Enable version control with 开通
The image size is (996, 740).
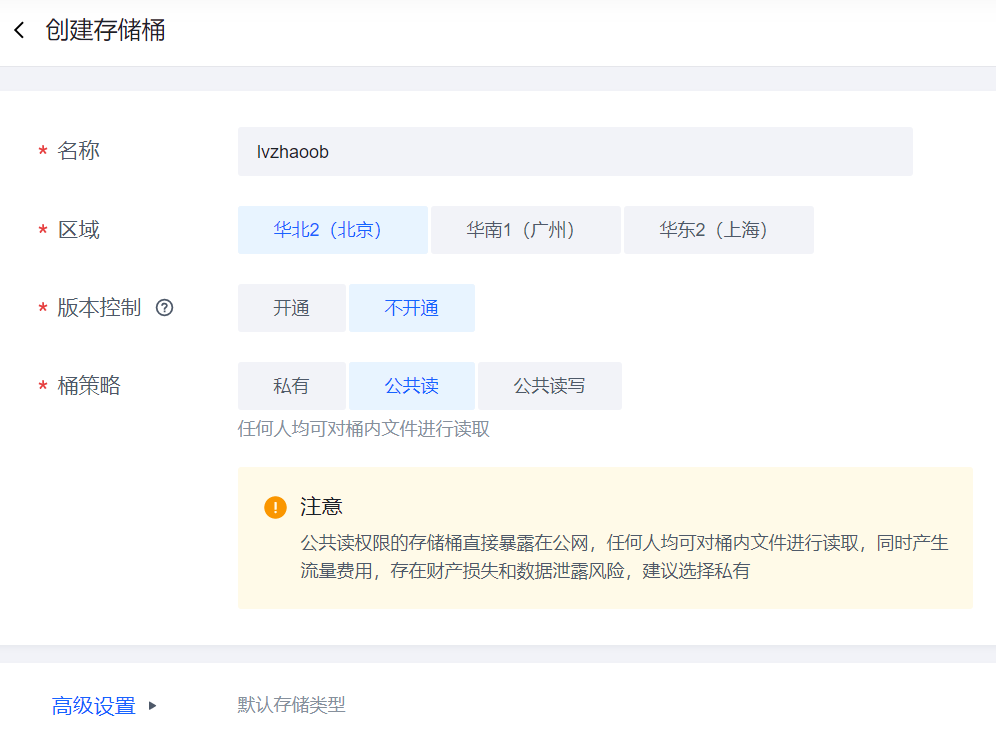(x=291, y=308)
